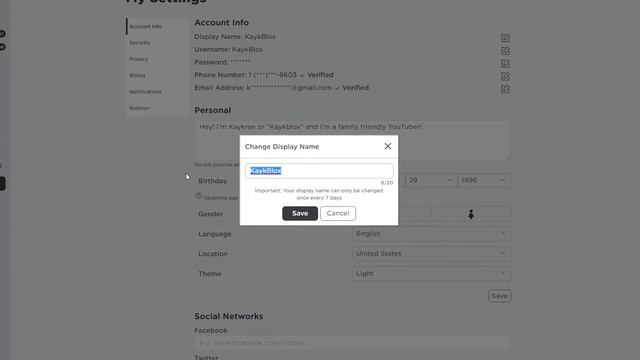The width and height of the screenshot is (640, 360).
Task: Edit the Password with pencil icon
Action: click(505, 63)
